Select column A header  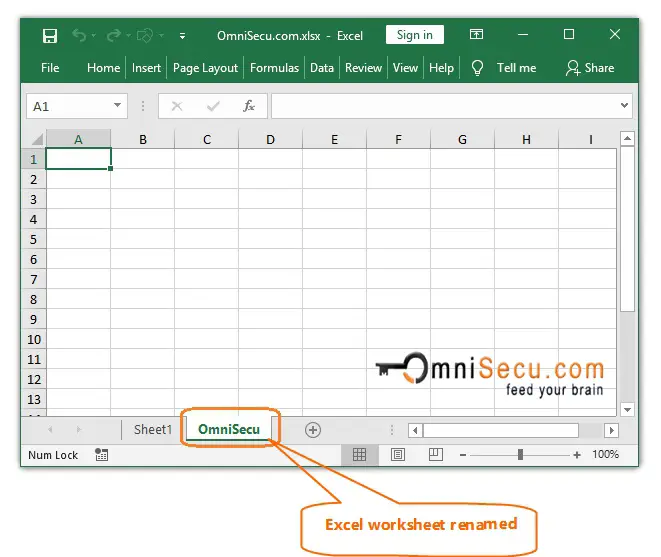pos(78,140)
